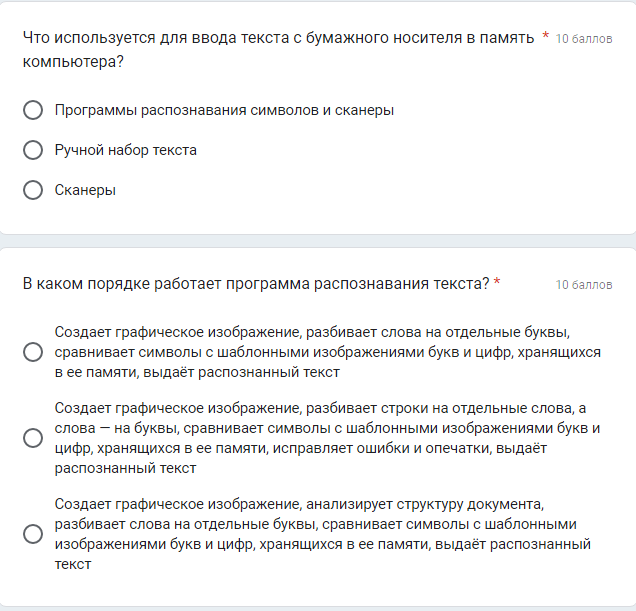
Task: Click the label text 'Программы распознавания символов и сканеры'
Action: click(224, 110)
